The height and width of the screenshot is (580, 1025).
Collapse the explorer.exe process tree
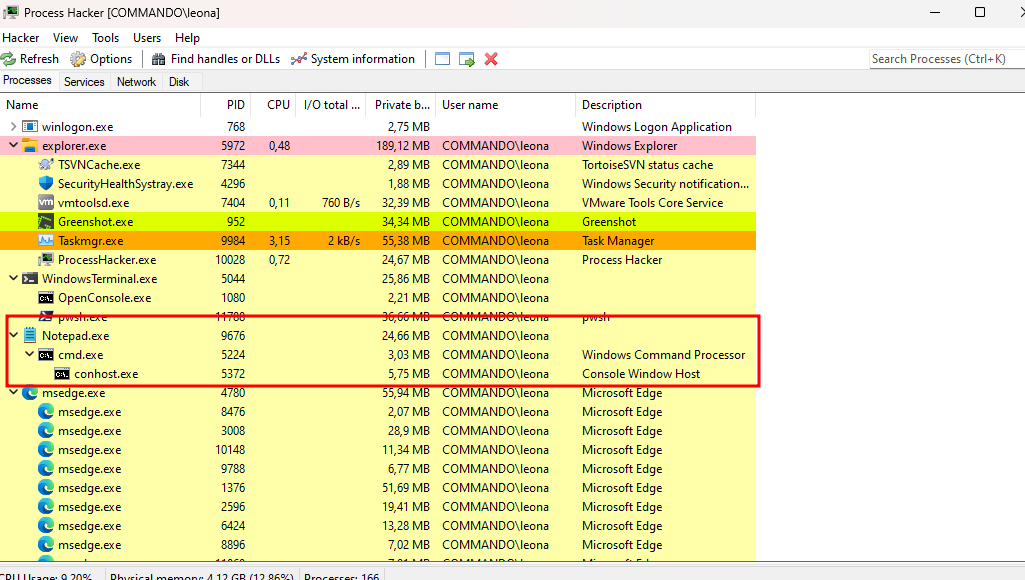click(13, 146)
